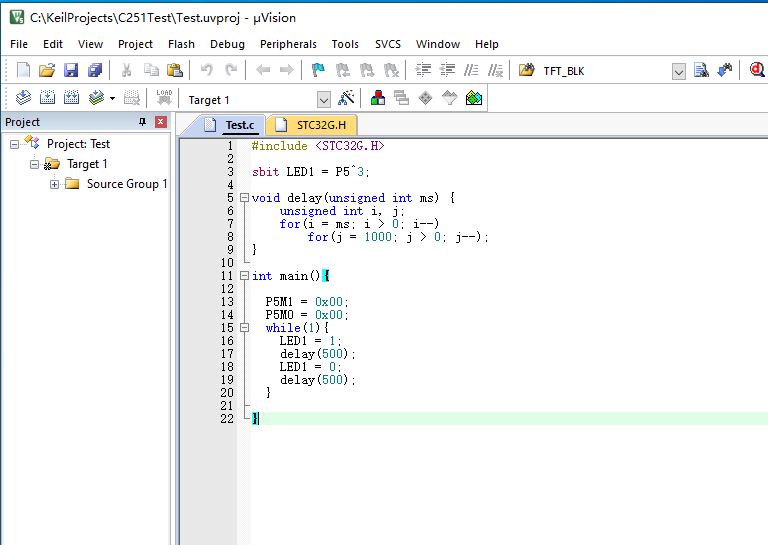Stop build icon
The width and height of the screenshot is (768, 545).
tap(131, 98)
